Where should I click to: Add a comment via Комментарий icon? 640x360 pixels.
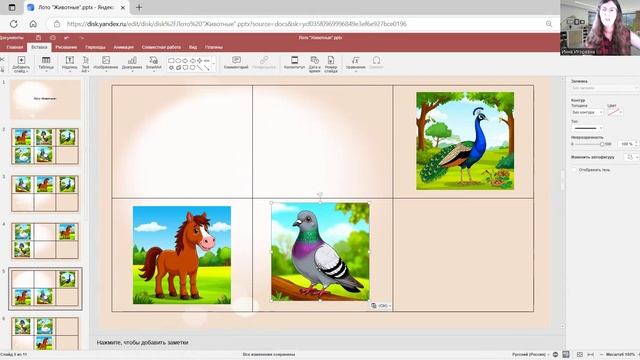236,60
